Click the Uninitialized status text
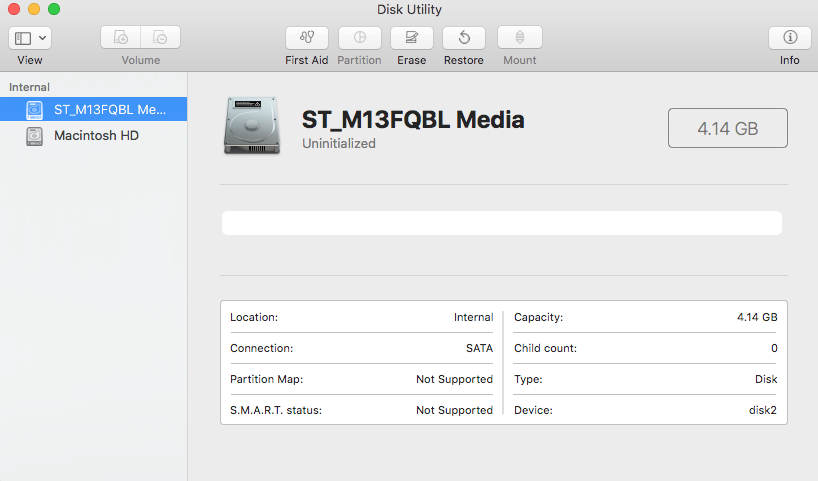This screenshot has height=481, width=818. click(x=339, y=143)
